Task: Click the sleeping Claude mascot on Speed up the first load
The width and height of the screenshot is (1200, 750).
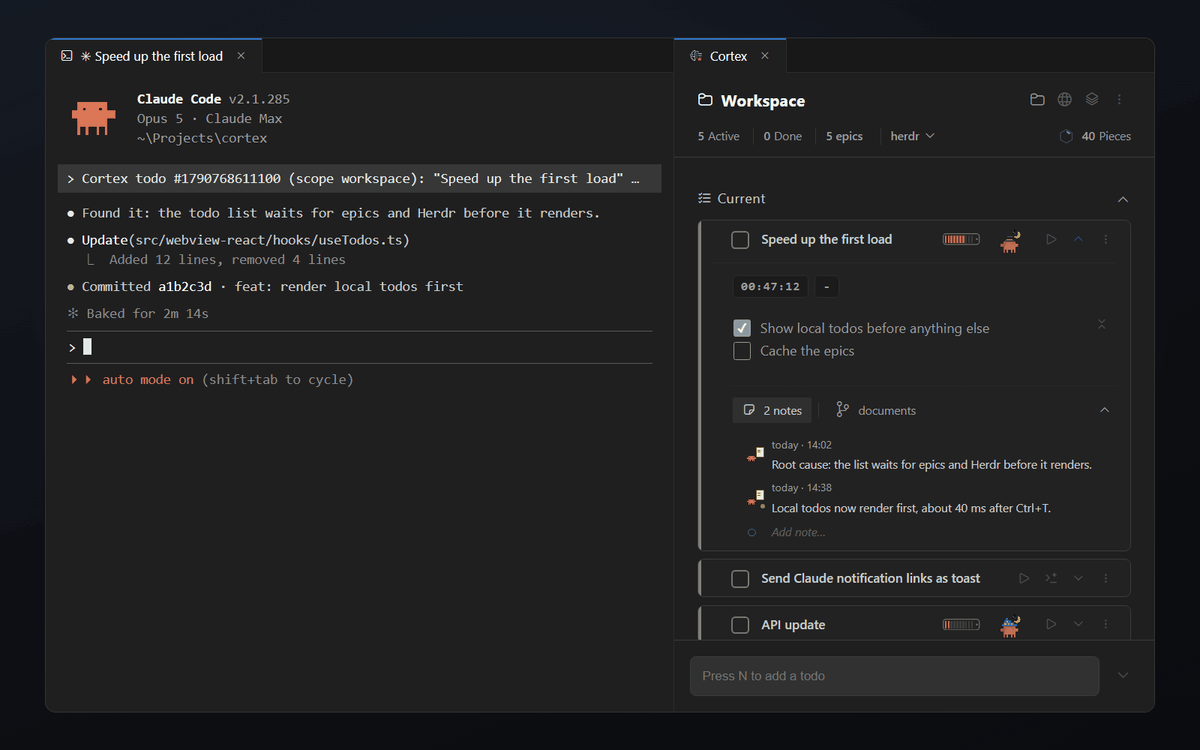Action: pos(1010,241)
